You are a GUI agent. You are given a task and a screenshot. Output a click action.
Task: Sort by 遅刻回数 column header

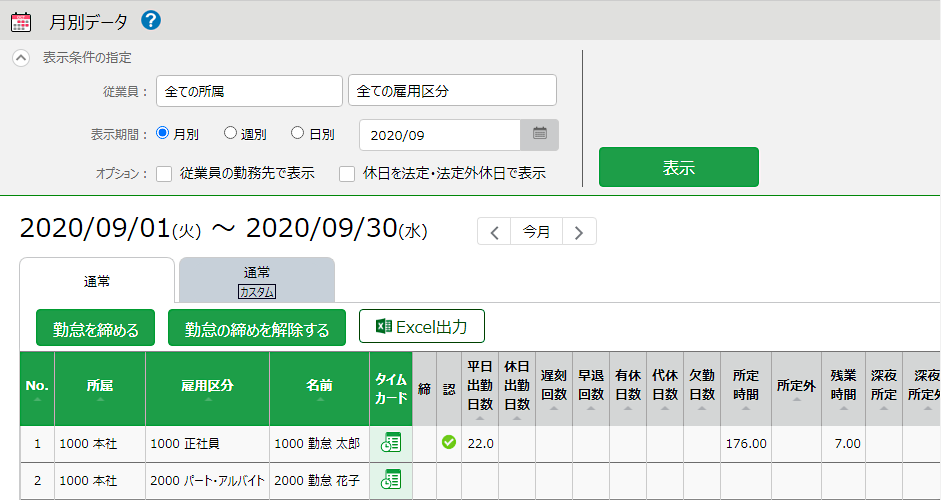[x=554, y=389]
